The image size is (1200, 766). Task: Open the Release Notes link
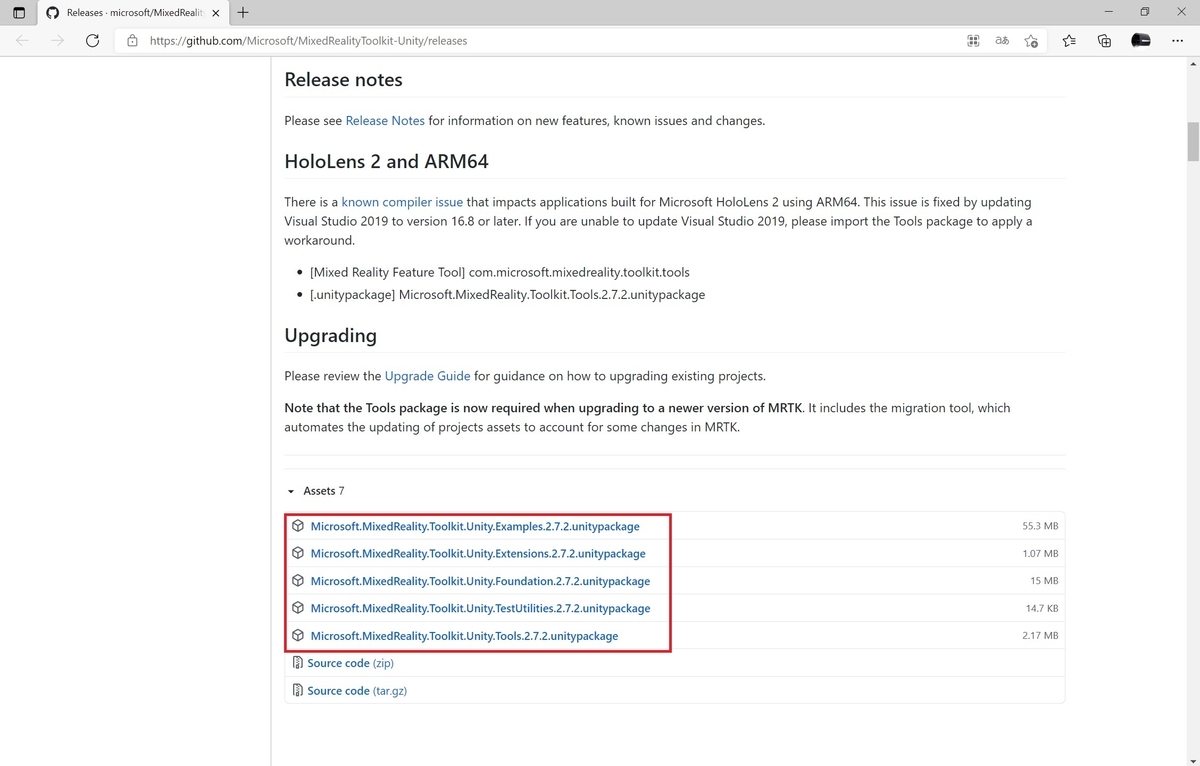[385, 120]
